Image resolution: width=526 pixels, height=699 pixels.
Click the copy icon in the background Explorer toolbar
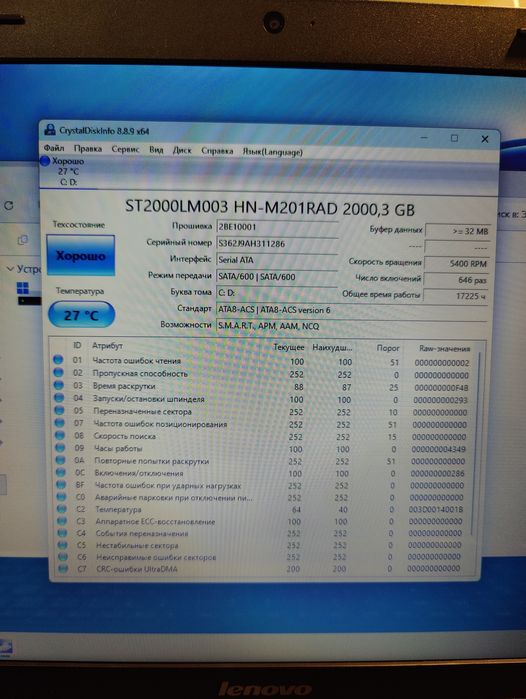click(x=23, y=240)
